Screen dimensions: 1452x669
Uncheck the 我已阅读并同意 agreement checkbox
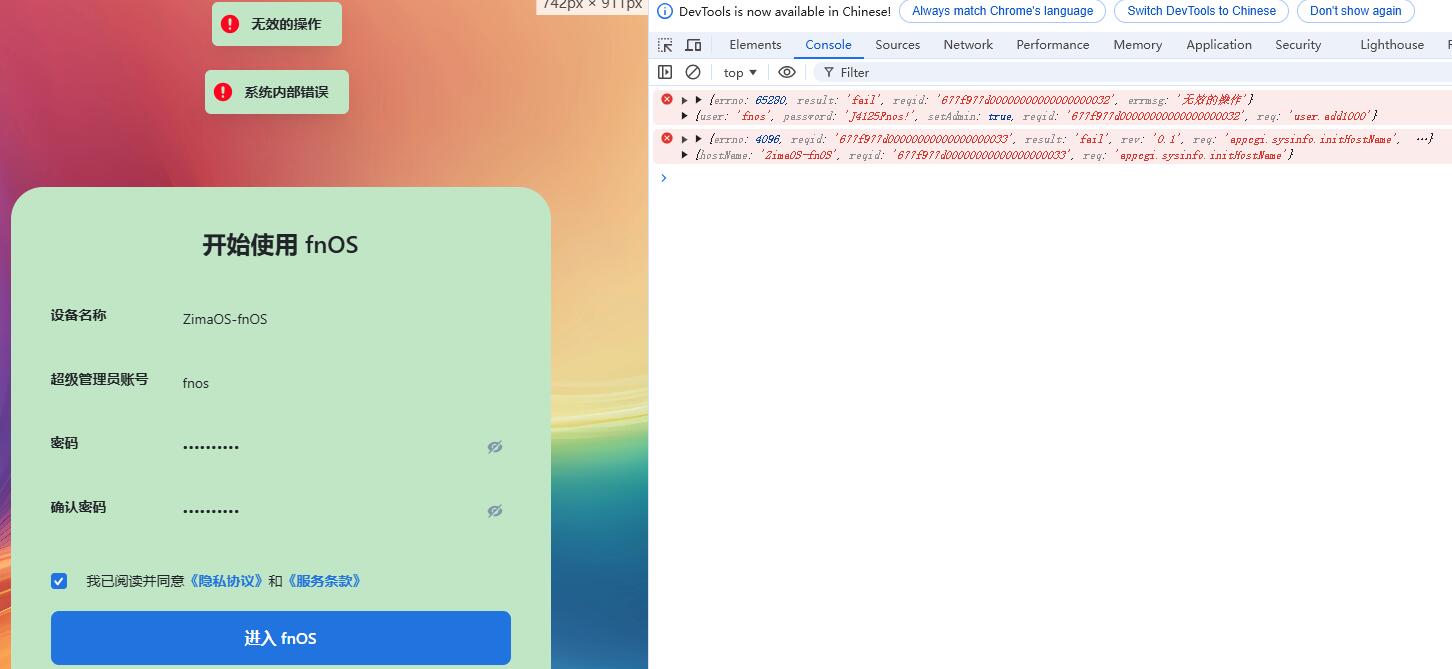(x=59, y=581)
